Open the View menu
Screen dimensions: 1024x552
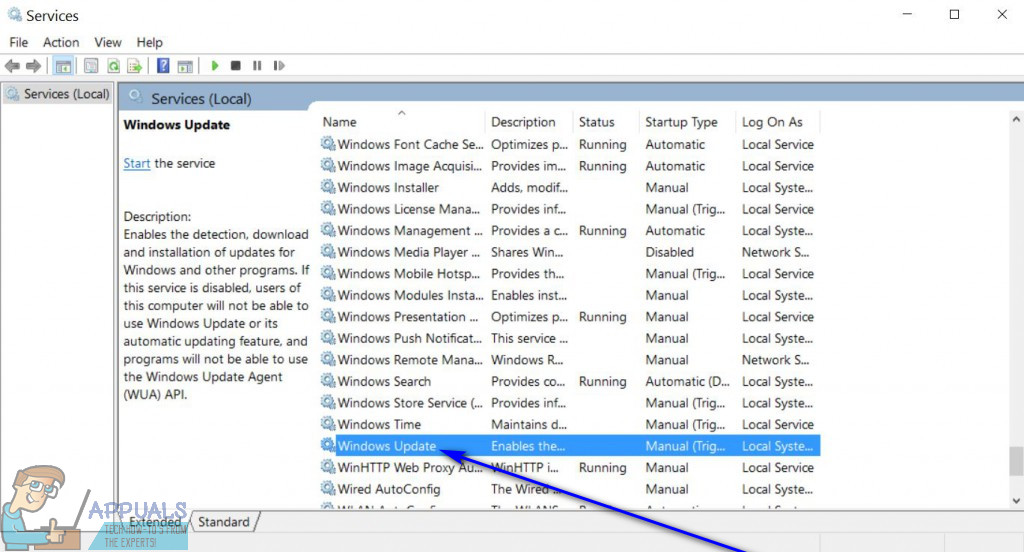tap(108, 42)
